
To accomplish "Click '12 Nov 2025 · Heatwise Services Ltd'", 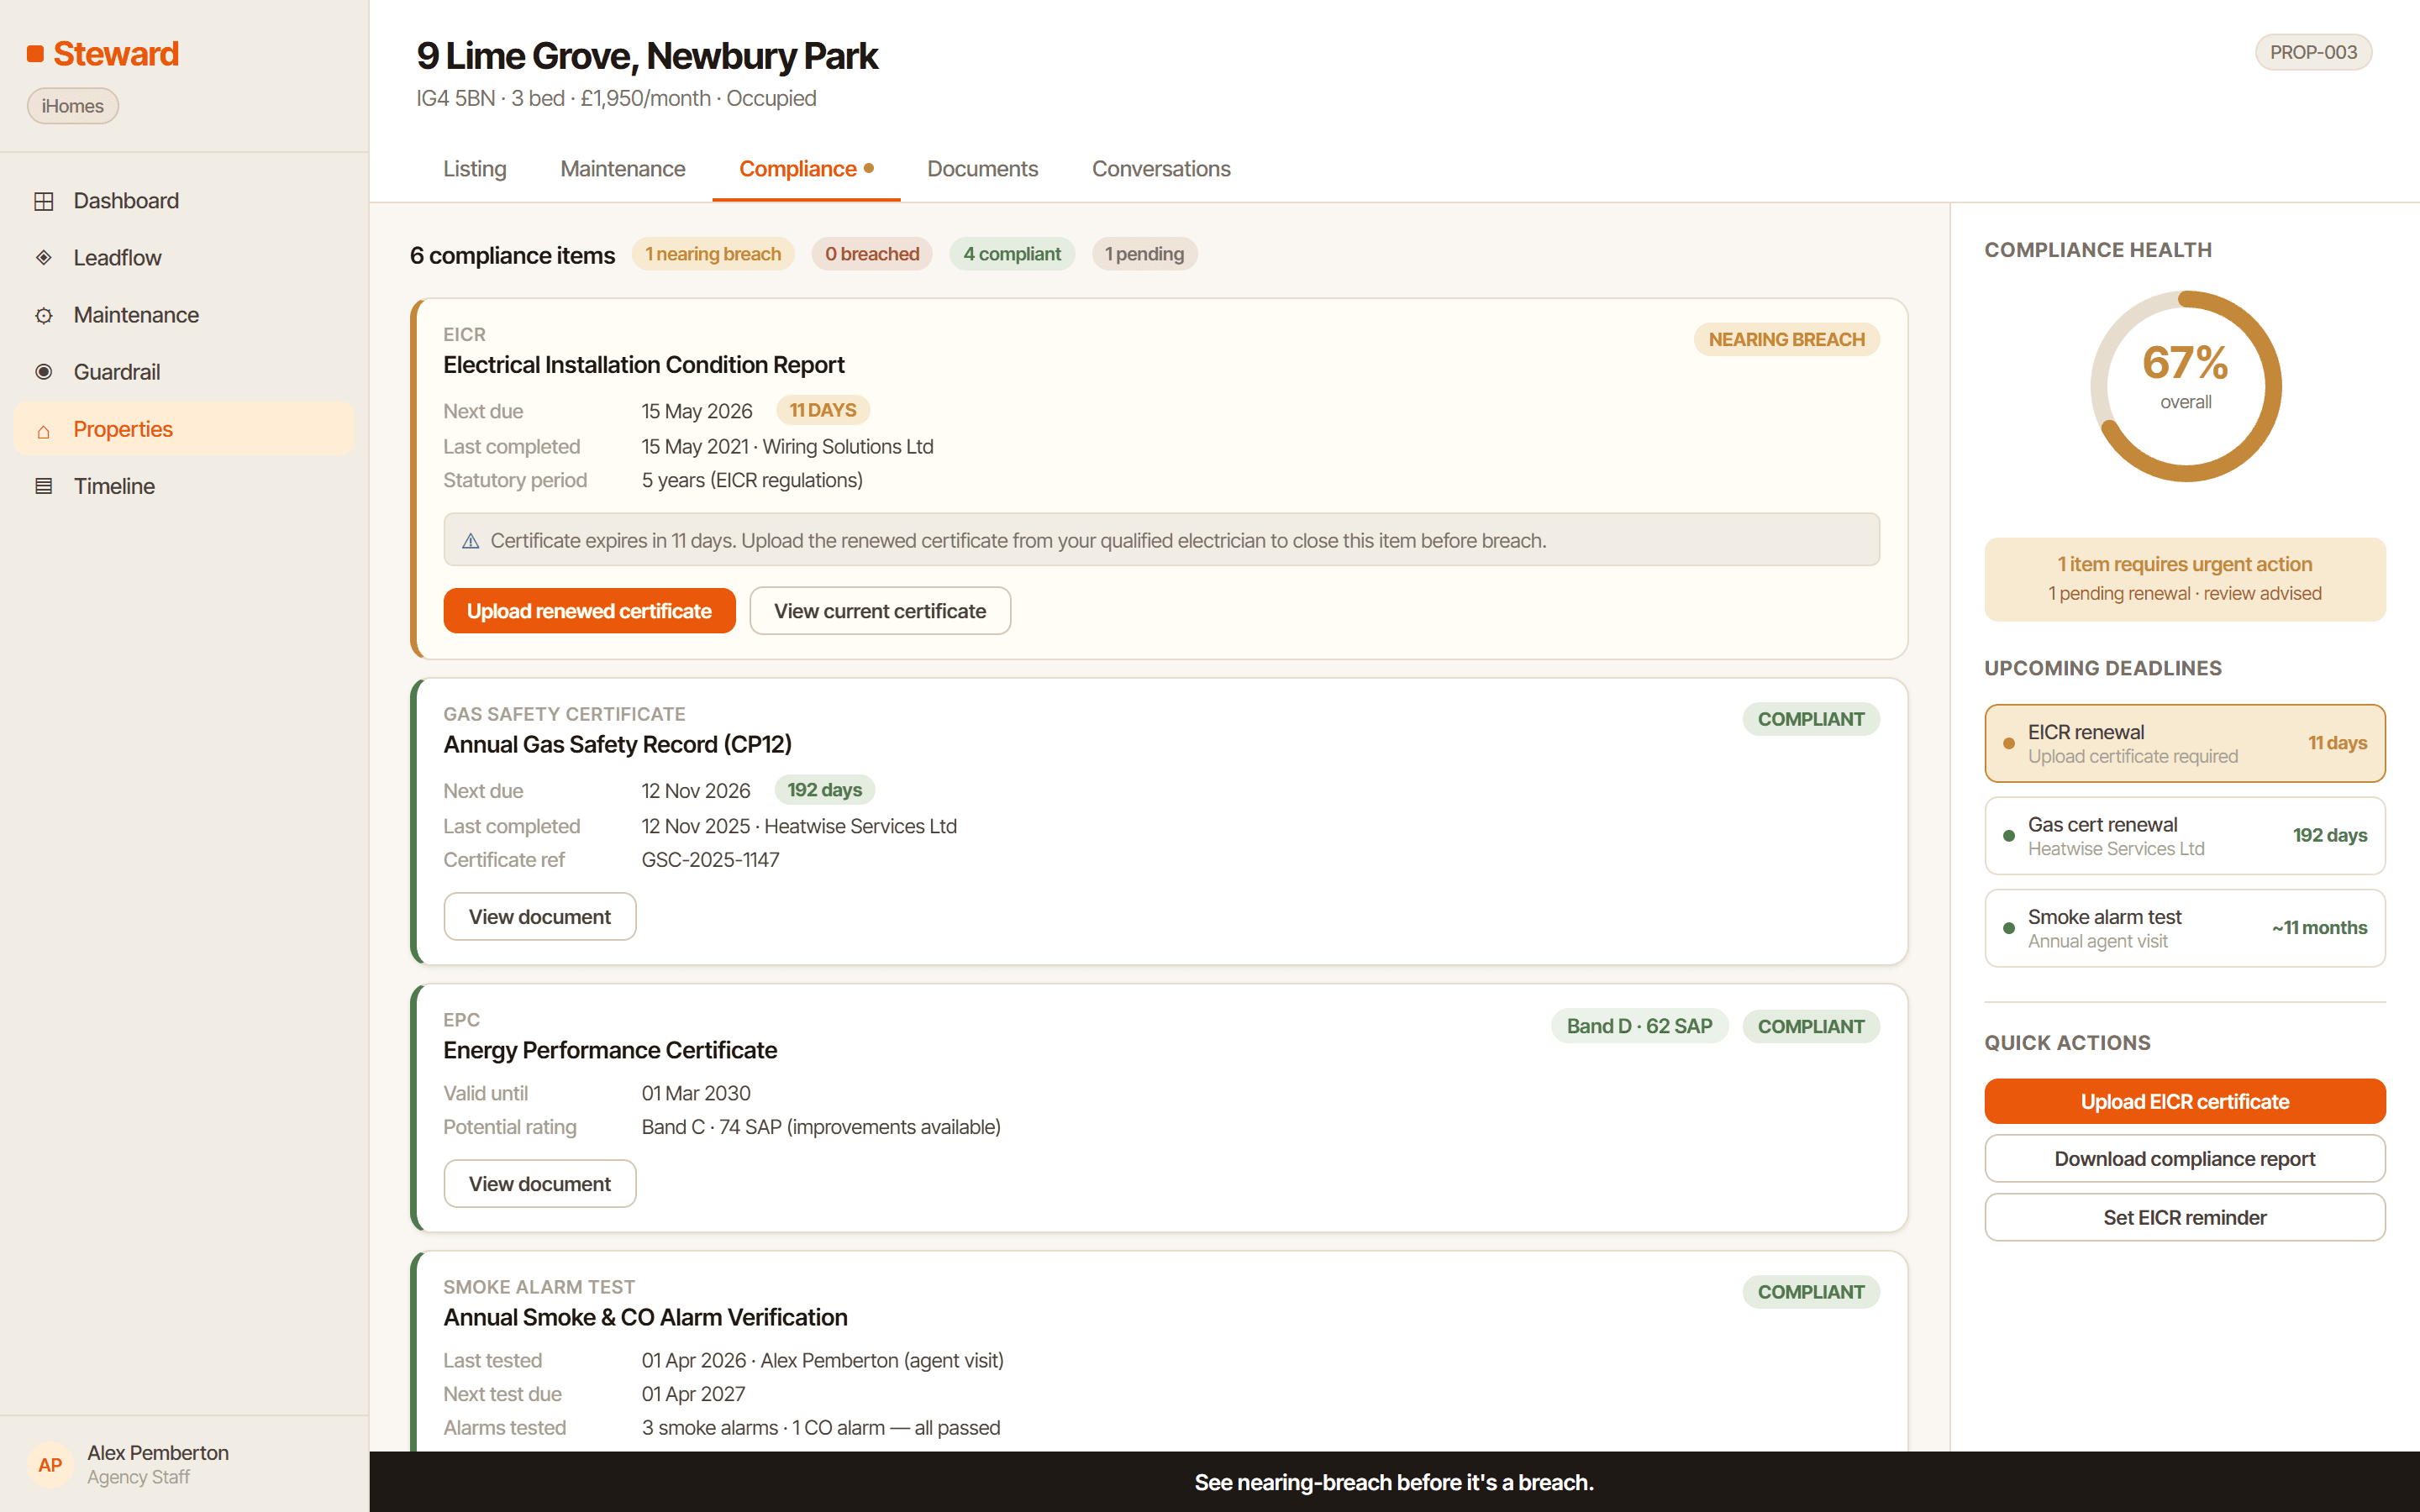I will click(799, 827).
